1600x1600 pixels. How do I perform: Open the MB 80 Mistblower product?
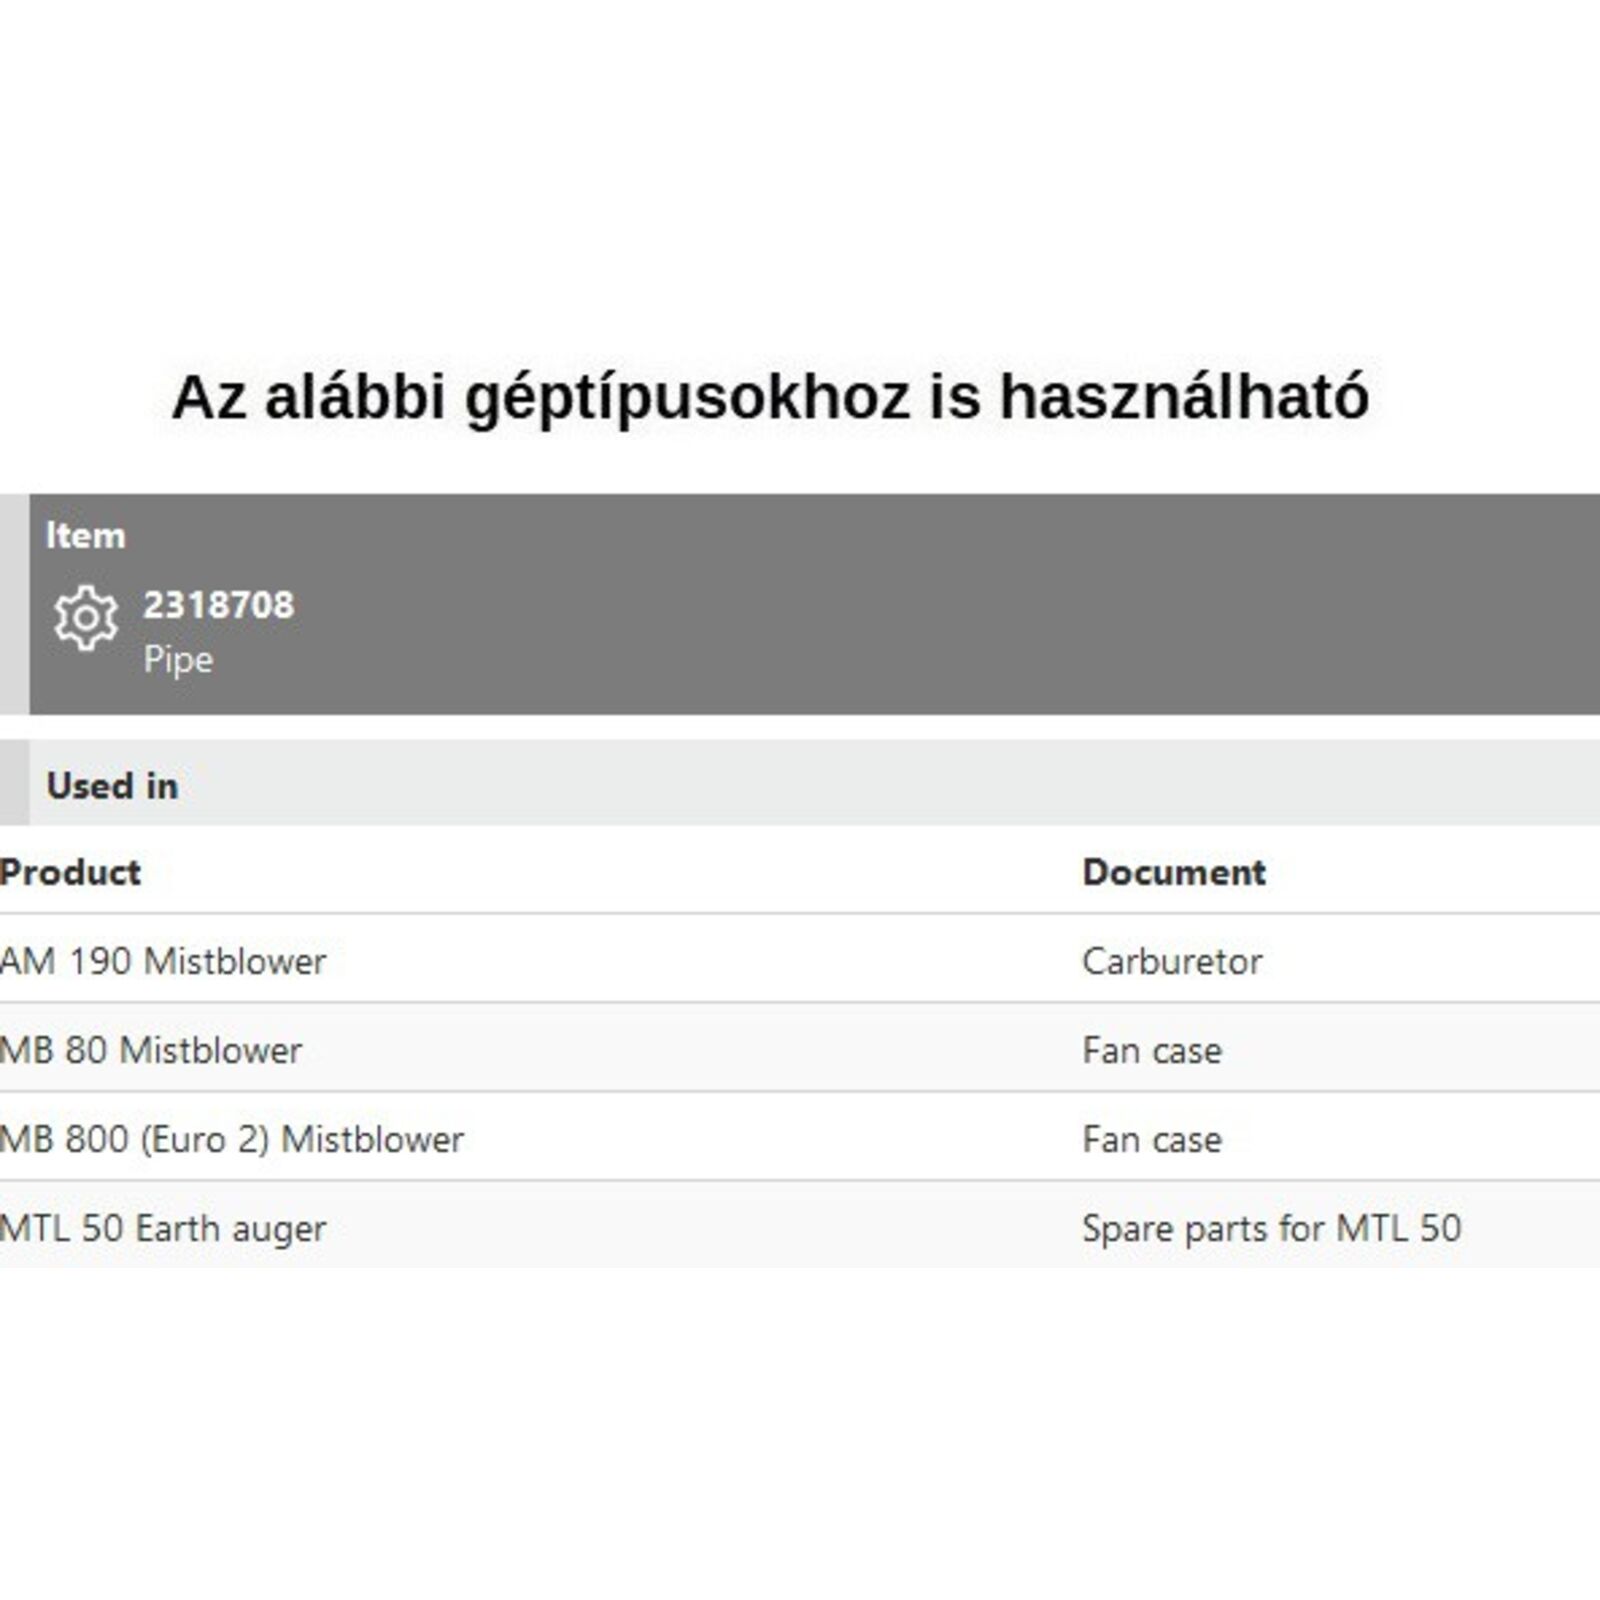click(x=152, y=1050)
